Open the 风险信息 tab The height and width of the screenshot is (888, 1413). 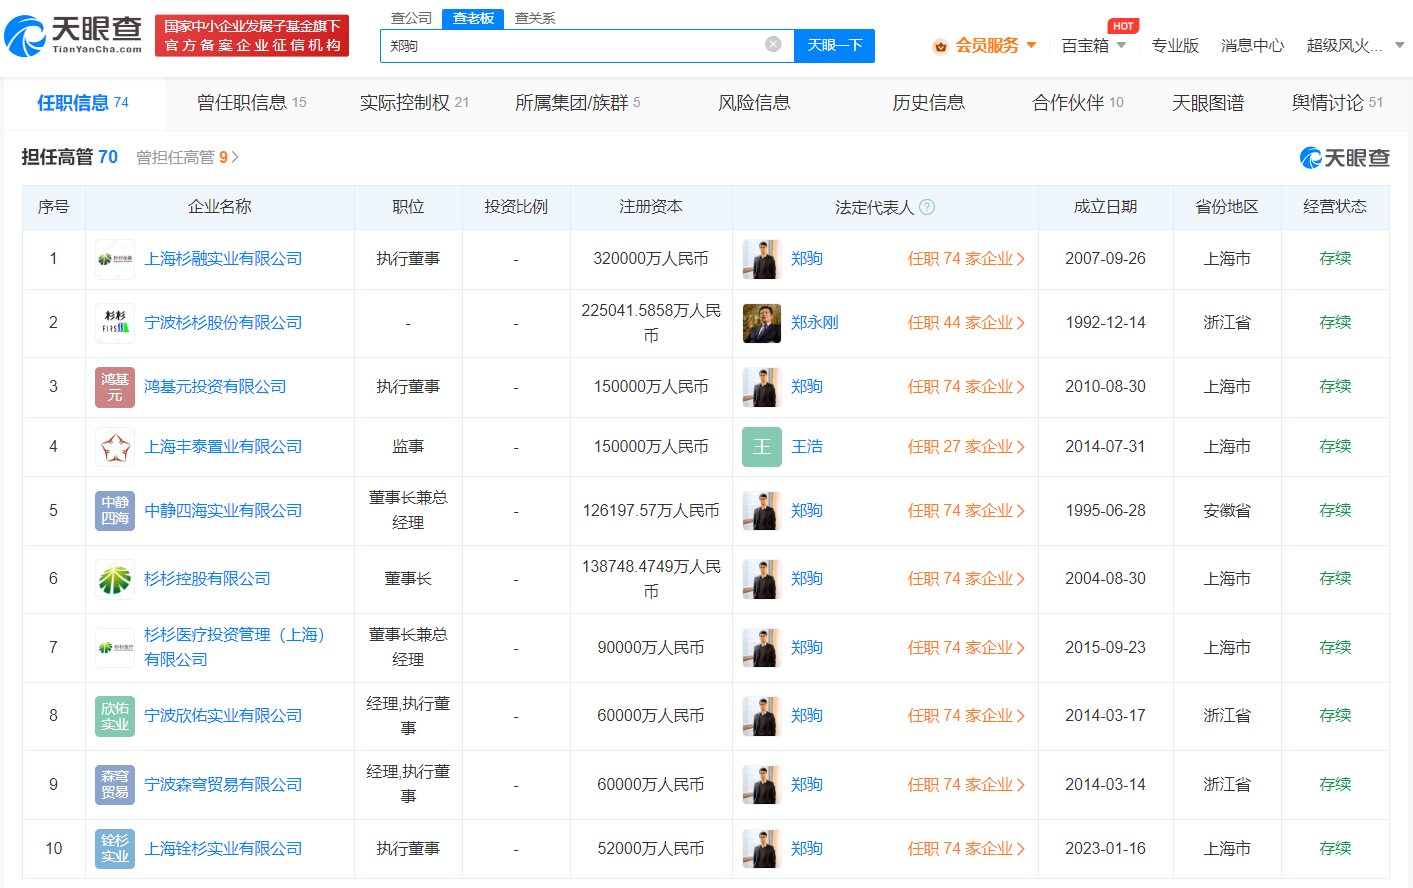click(753, 103)
